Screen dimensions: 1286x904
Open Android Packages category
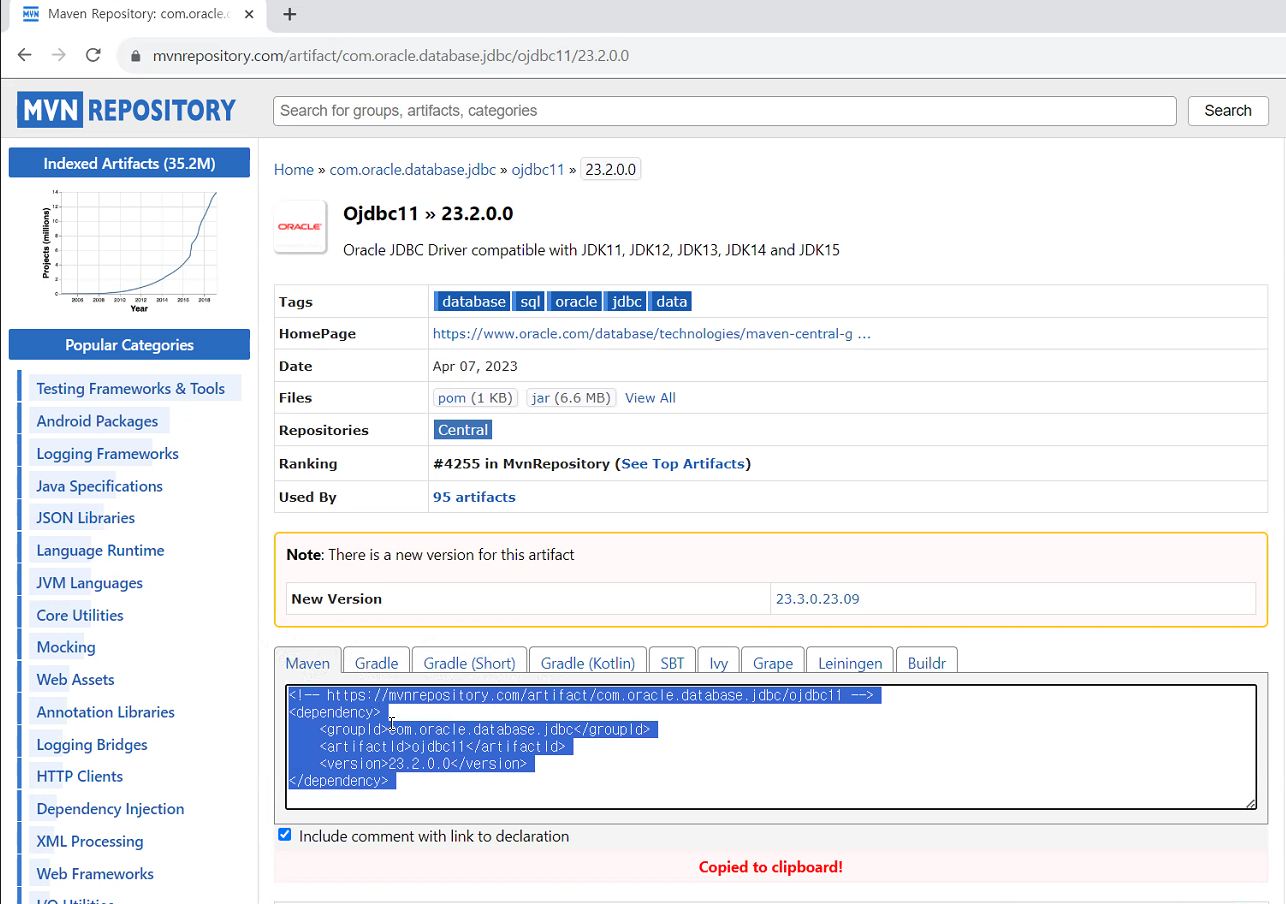(x=97, y=421)
